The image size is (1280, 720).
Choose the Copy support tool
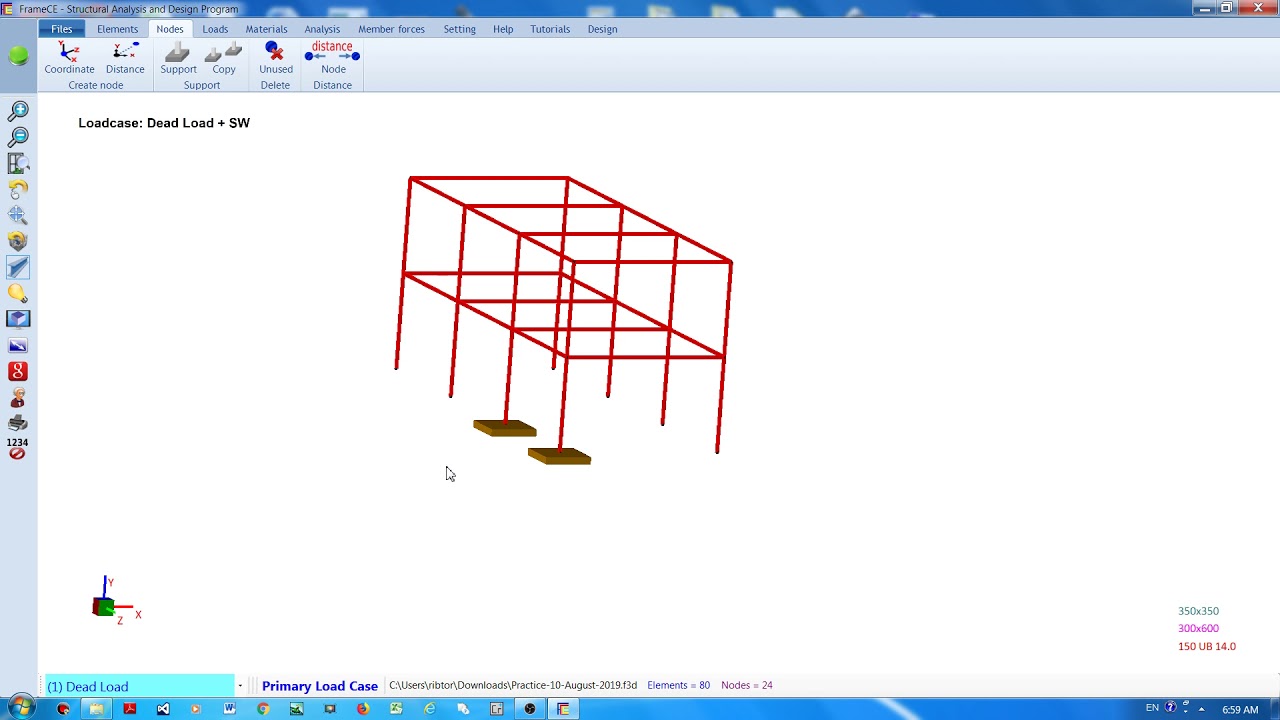[224, 59]
